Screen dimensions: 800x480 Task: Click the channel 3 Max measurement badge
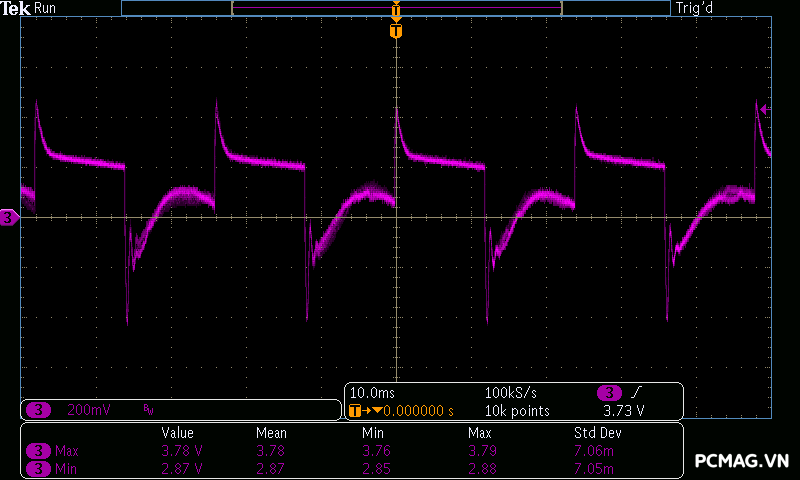pos(38,451)
